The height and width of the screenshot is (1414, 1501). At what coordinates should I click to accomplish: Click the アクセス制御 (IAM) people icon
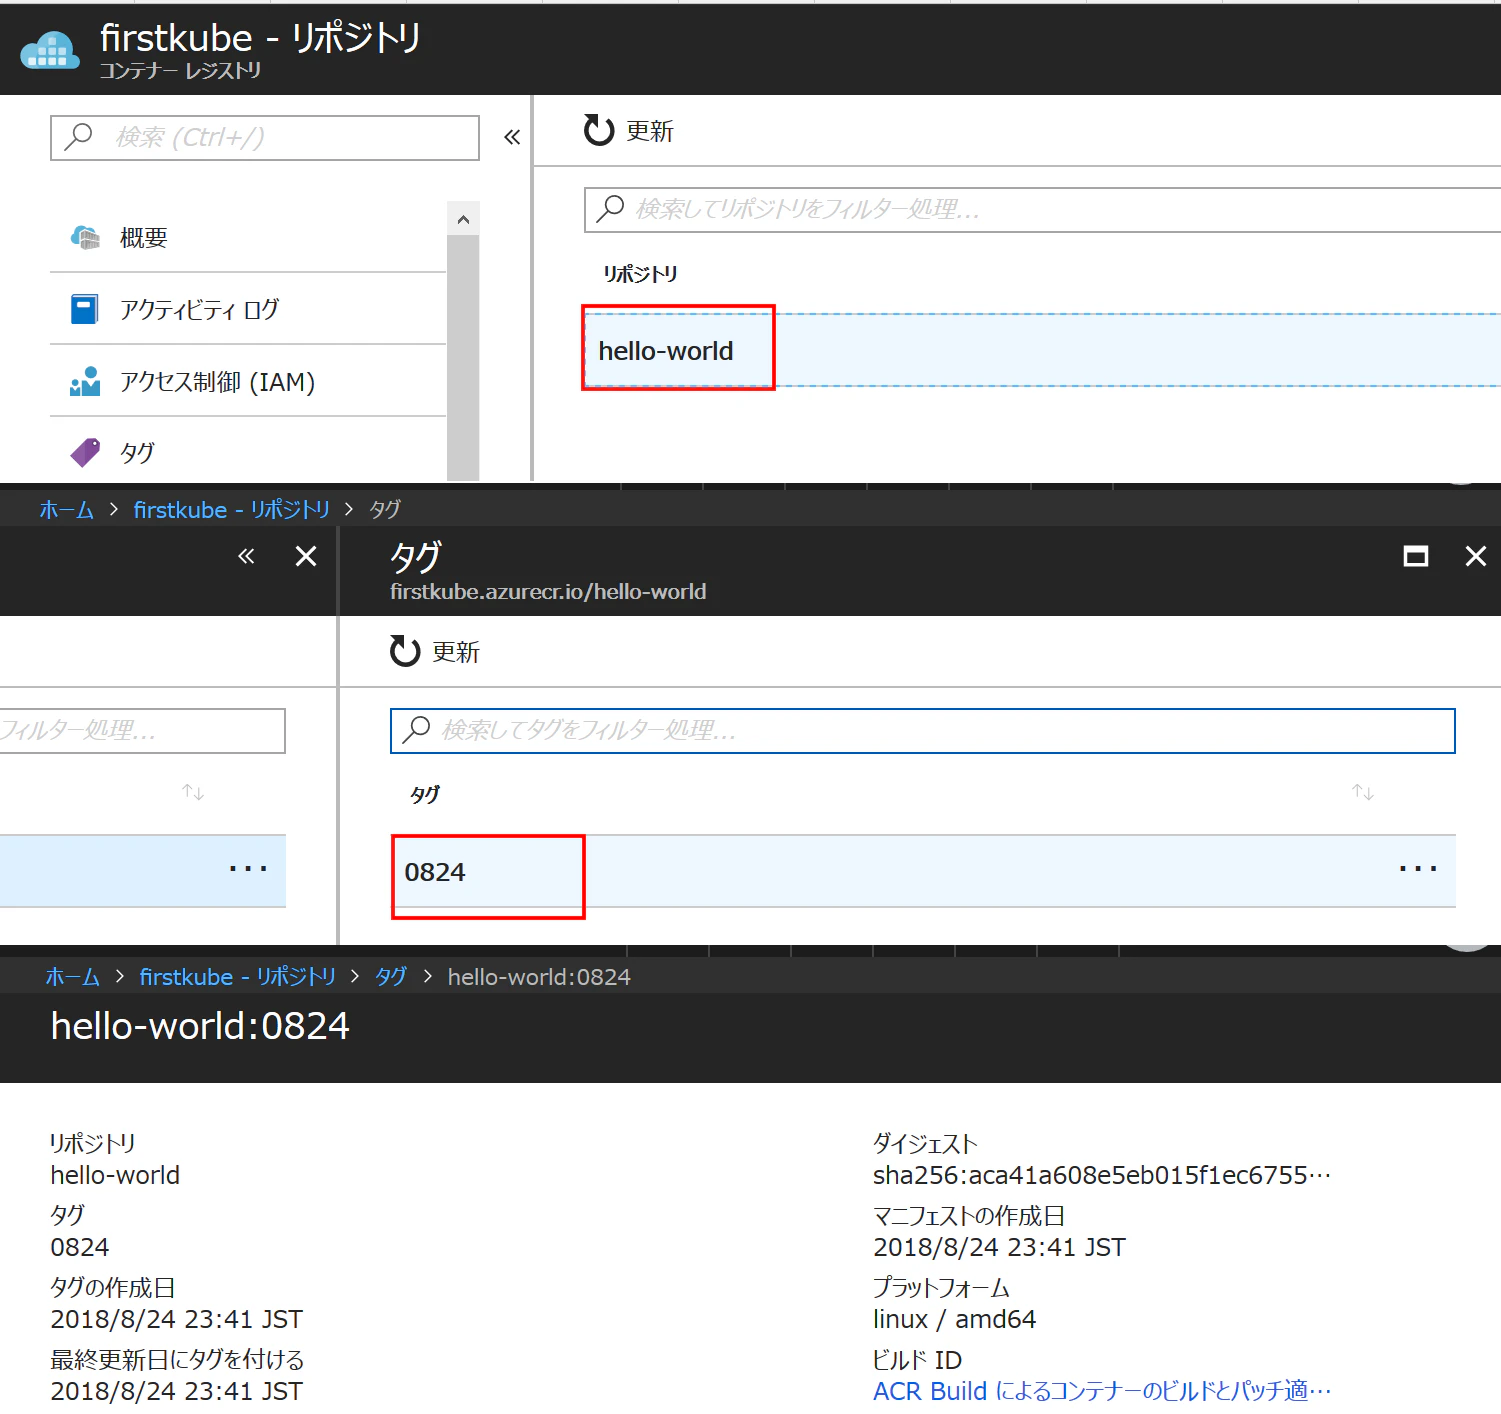(85, 381)
